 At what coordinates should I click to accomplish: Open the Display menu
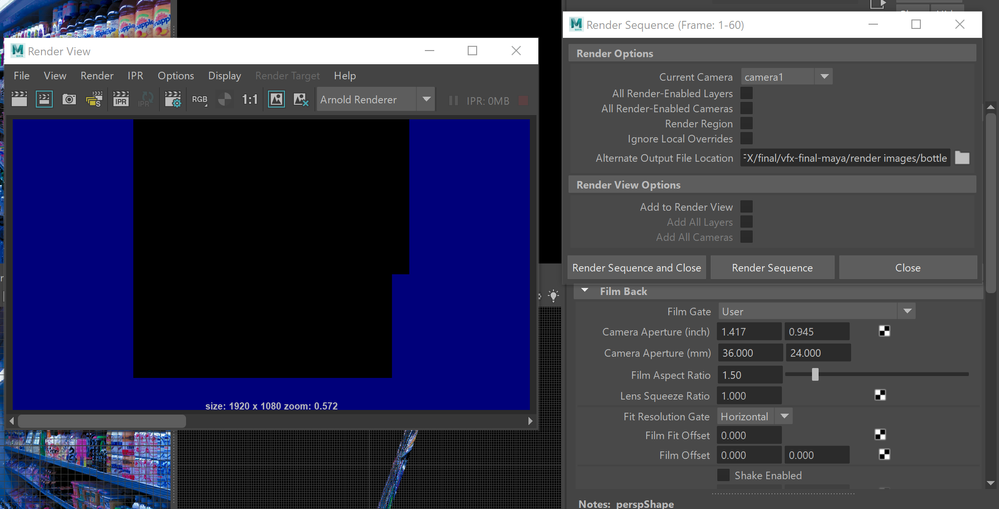224,76
